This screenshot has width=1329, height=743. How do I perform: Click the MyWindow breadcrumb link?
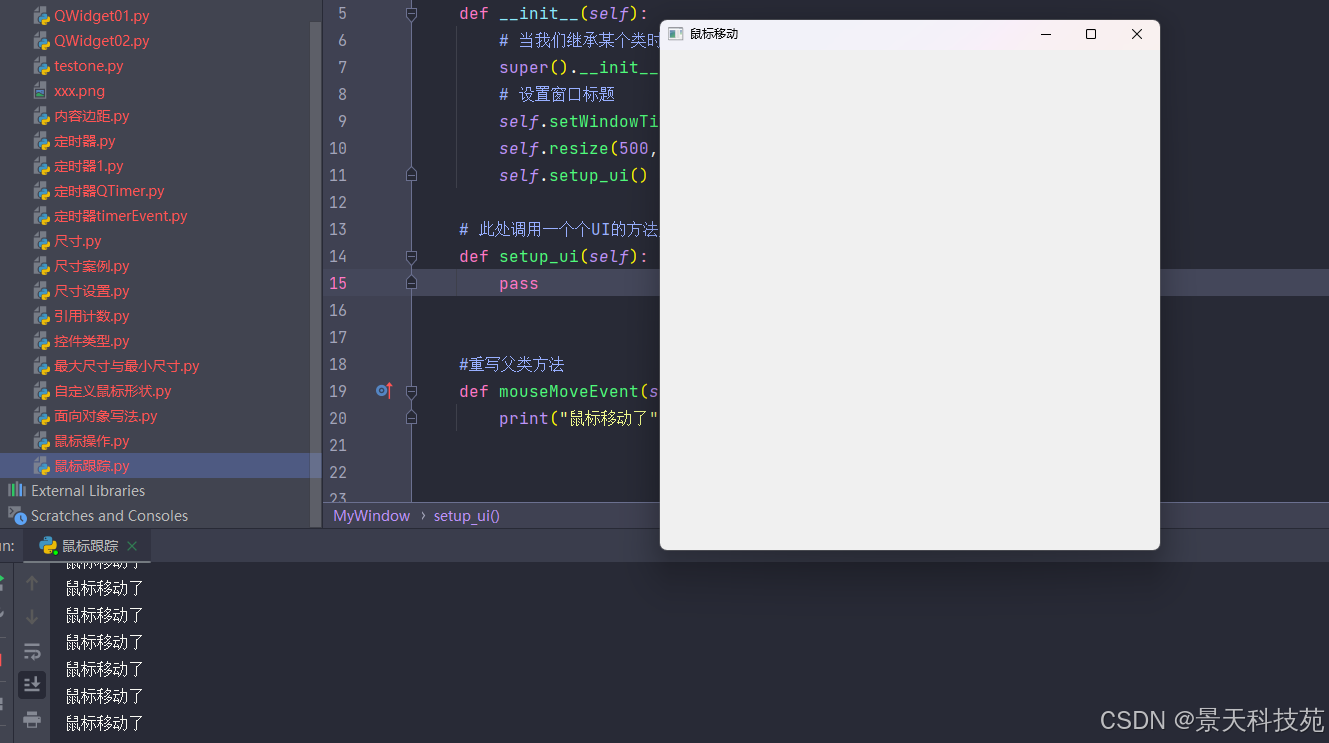tap(371, 515)
